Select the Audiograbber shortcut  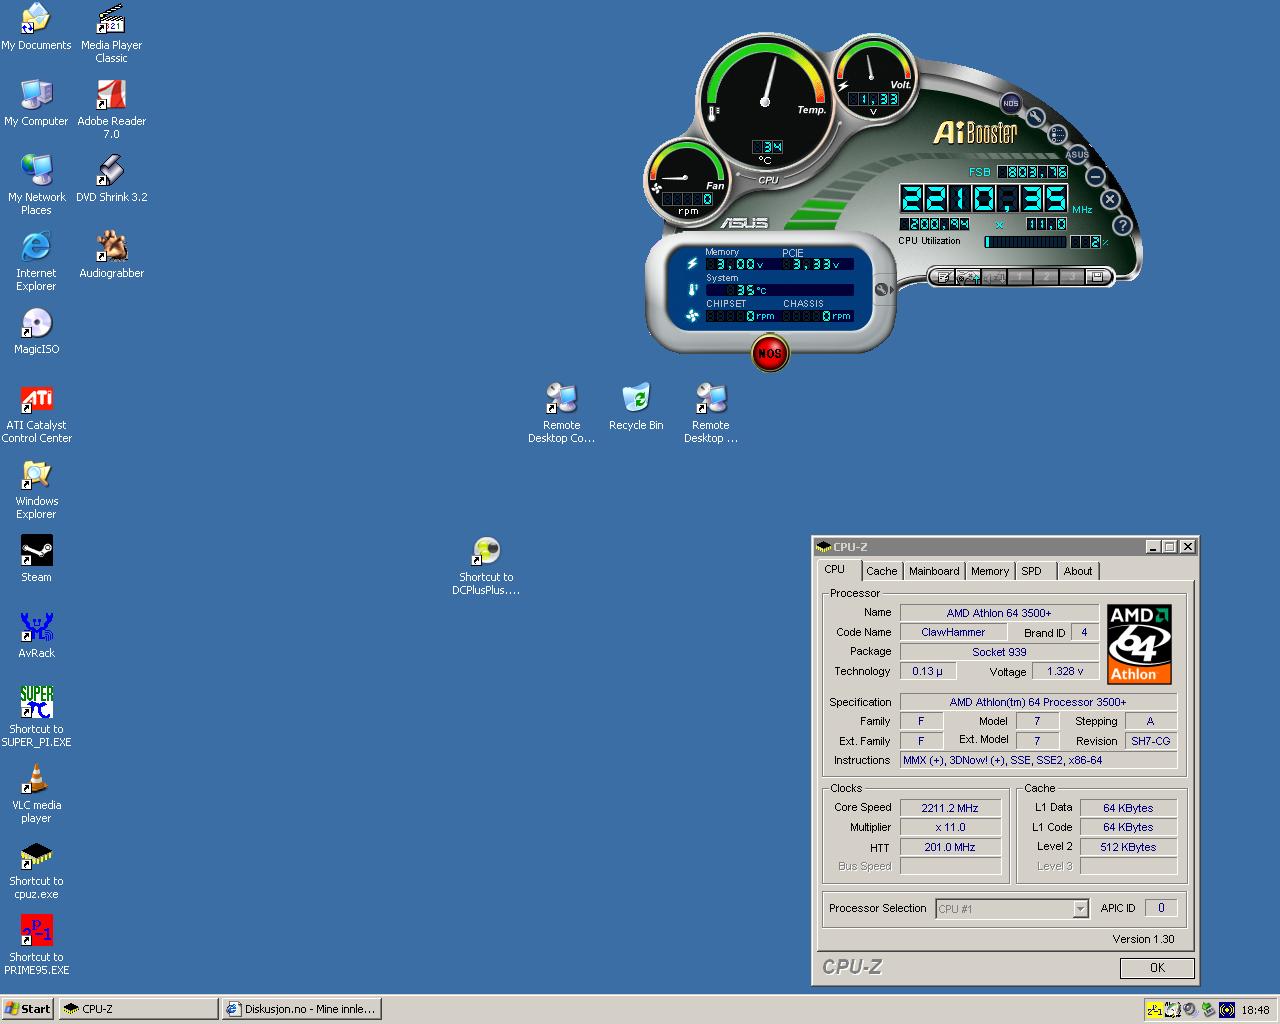[x=111, y=255]
